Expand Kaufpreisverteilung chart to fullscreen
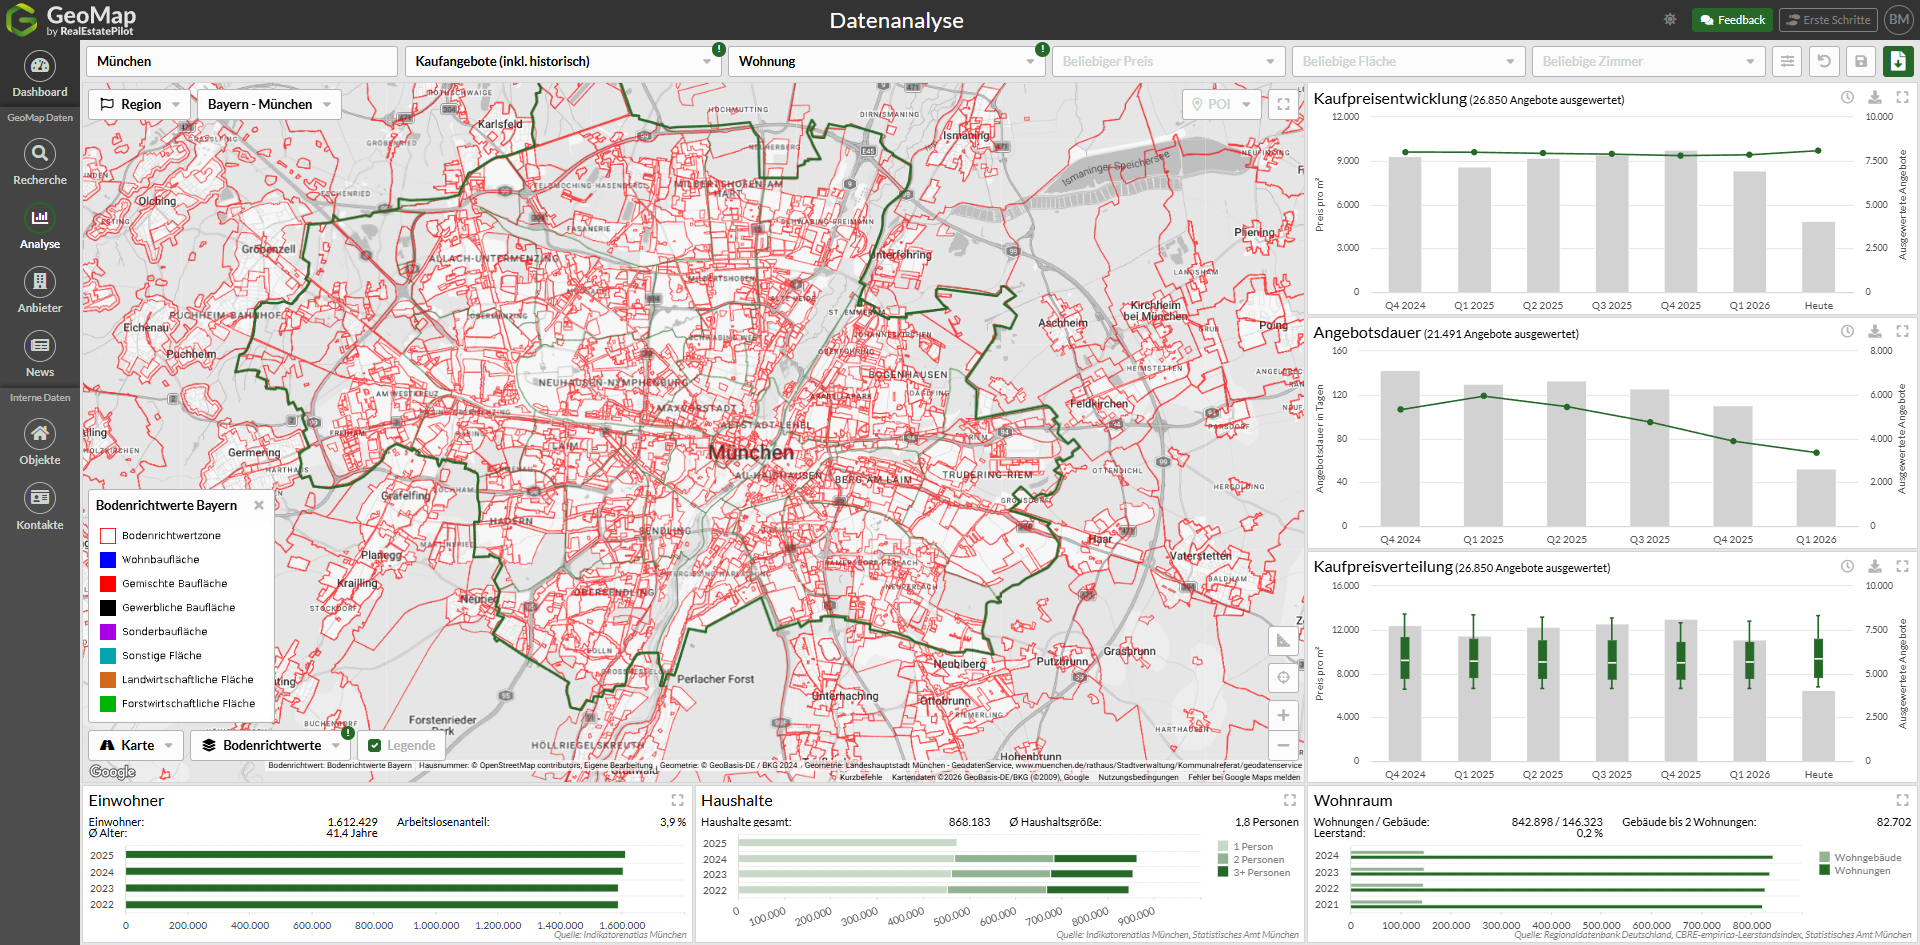1920x945 pixels. click(1902, 566)
